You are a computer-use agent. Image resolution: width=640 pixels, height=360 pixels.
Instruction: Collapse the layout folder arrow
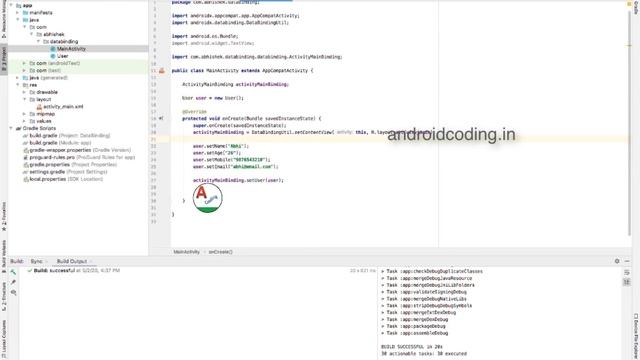pyautogui.click(x=24, y=99)
